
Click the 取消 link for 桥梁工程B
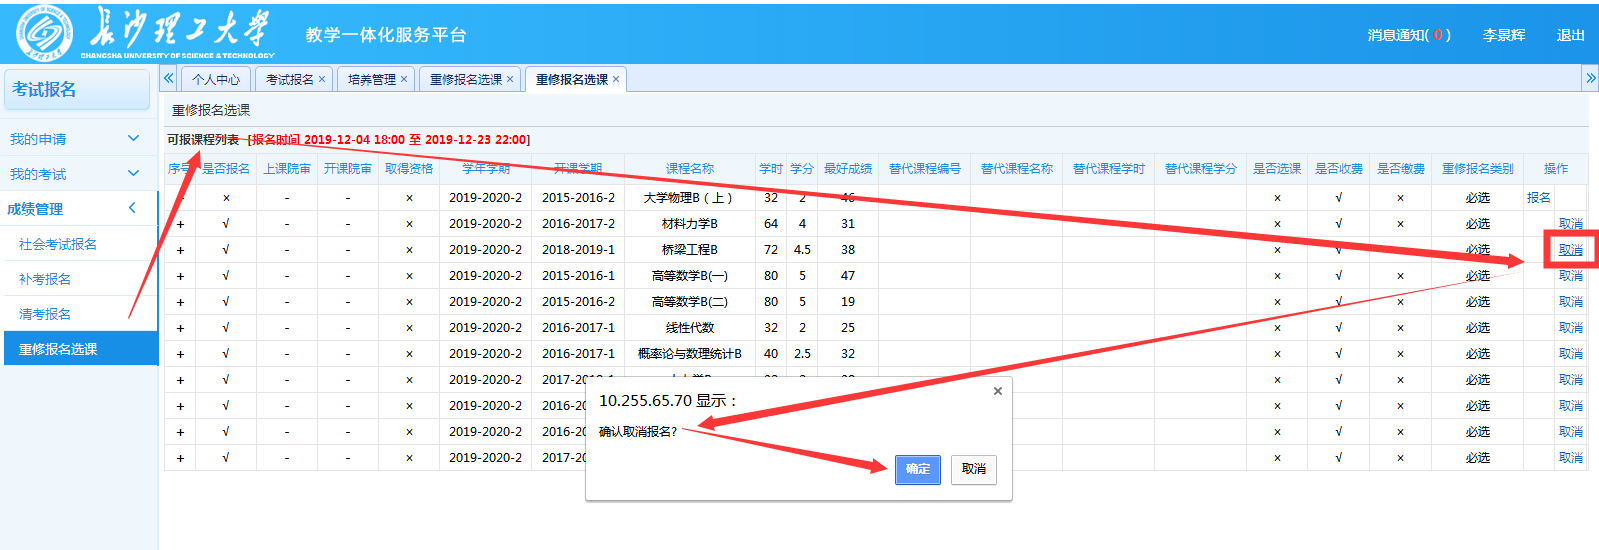(x=1570, y=250)
